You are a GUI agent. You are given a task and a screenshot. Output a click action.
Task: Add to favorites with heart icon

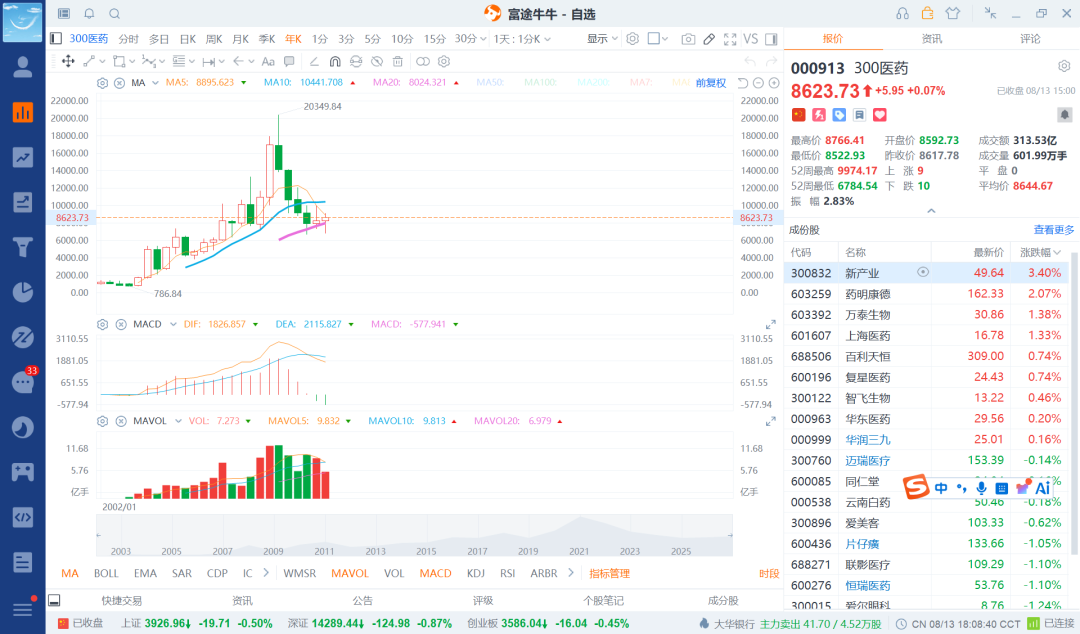(x=880, y=114)
